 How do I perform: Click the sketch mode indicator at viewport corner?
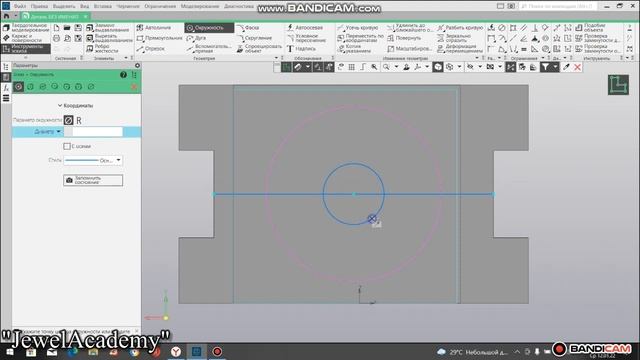tap(618, 85)
